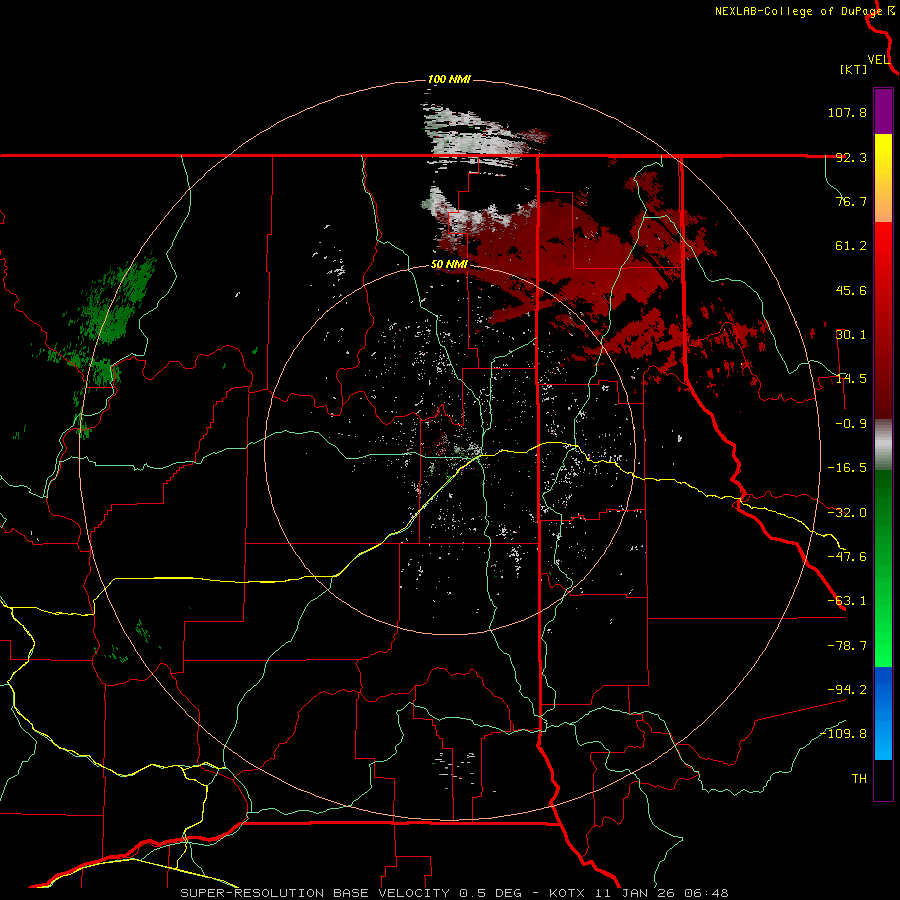The width and height of the screenshot is (900, 900).
Task: Click the purple segment of the velocity color bar
Action: [x=883, y=111]
